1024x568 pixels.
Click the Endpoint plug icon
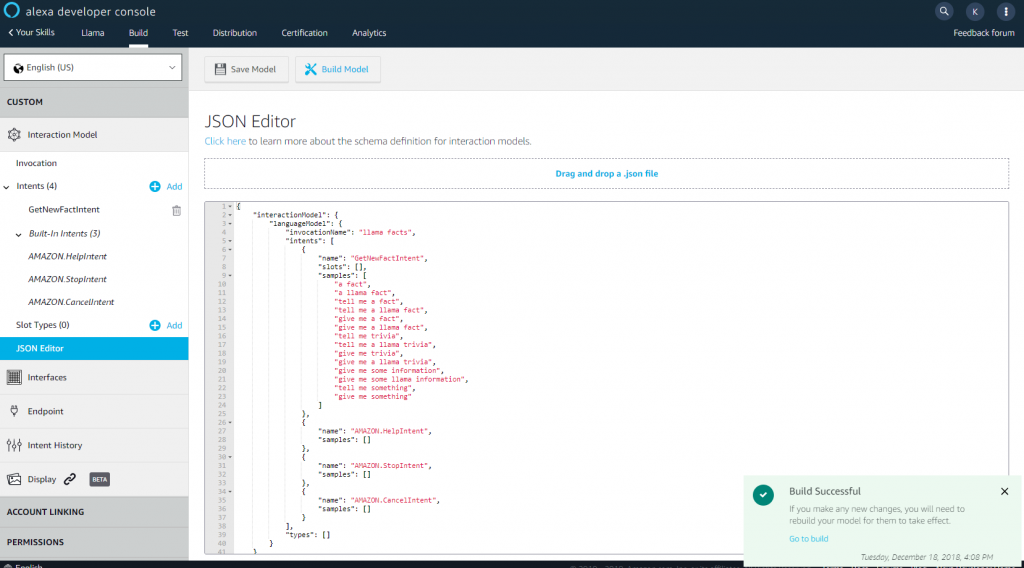[14, 411]
